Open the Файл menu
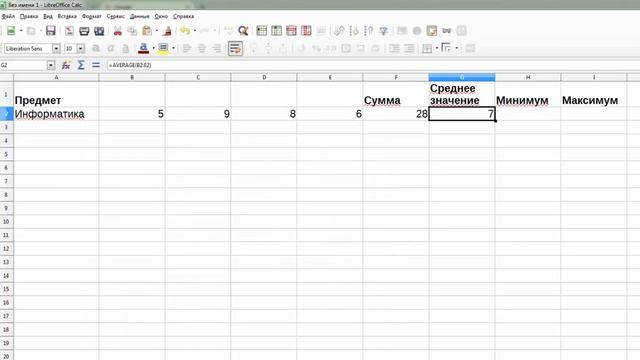Viewport: 640px width, 360px height. [8, 16]
